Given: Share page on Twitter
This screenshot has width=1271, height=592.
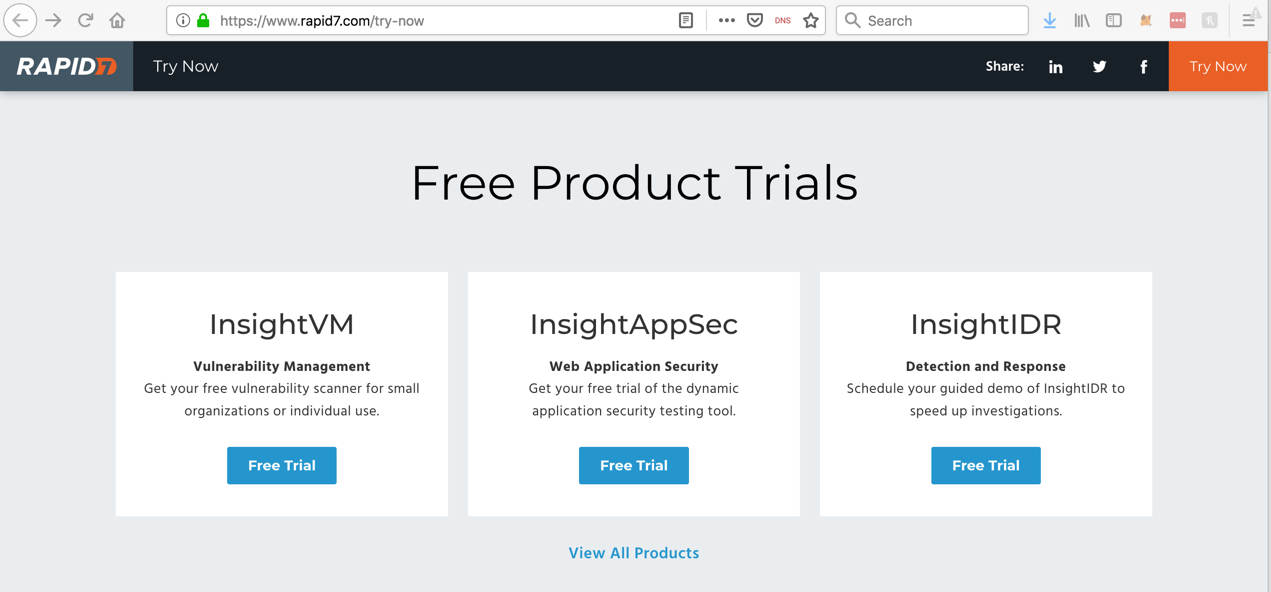Looking at the screenshot, I should pyautogui.click(x=1099, y=67).
